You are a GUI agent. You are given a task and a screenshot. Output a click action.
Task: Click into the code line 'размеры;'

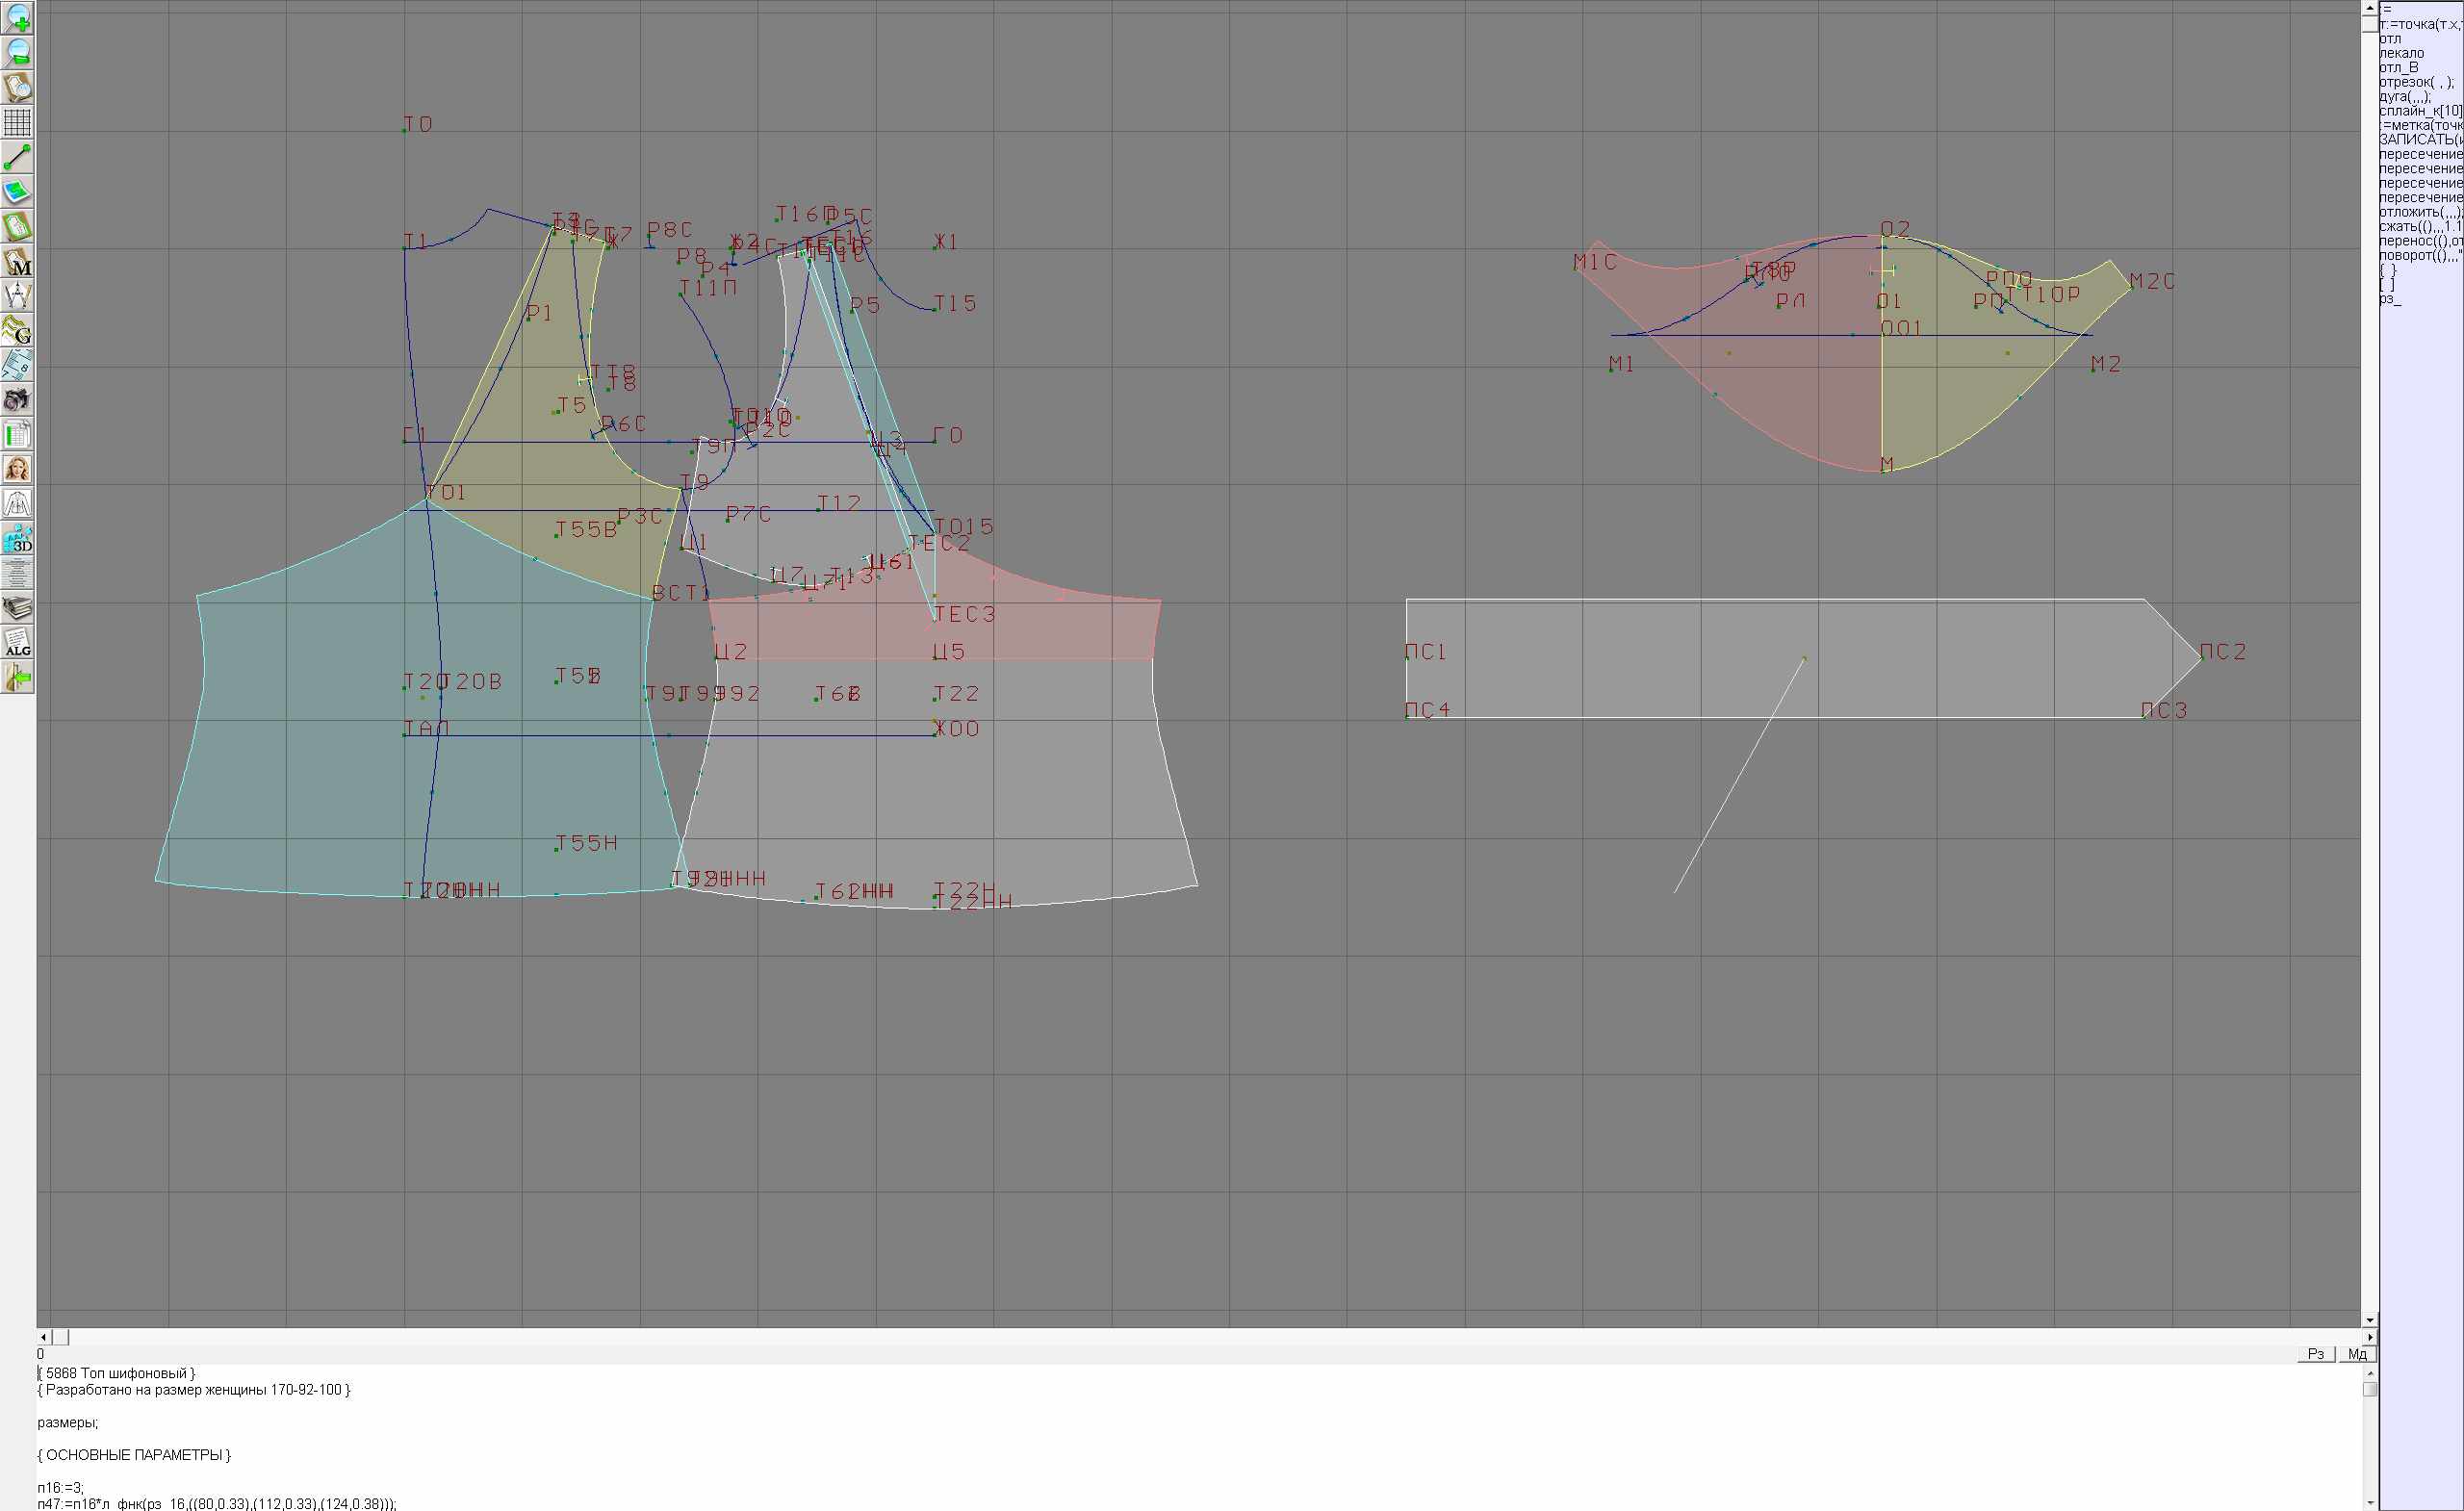[x=68, y=1422]
